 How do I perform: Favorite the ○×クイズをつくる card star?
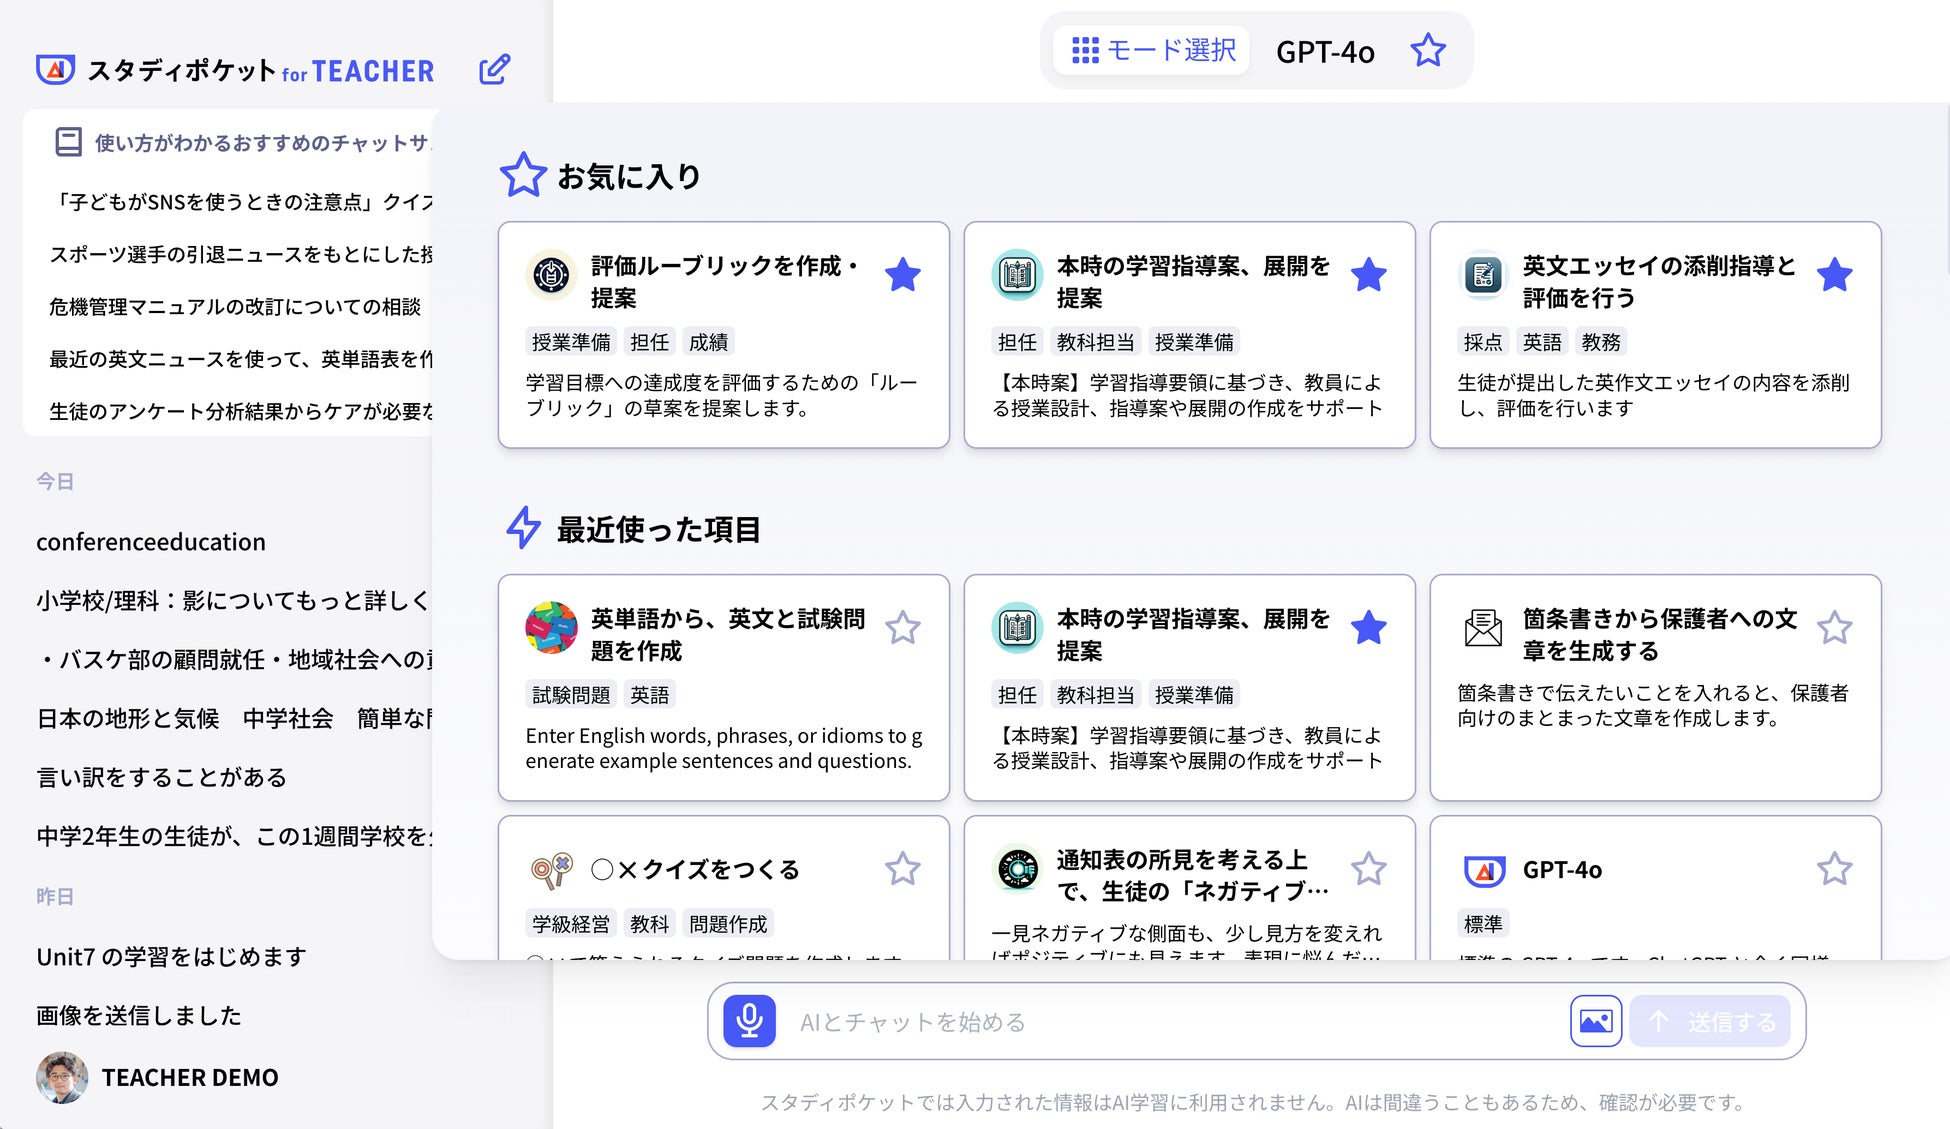[902, 869]
